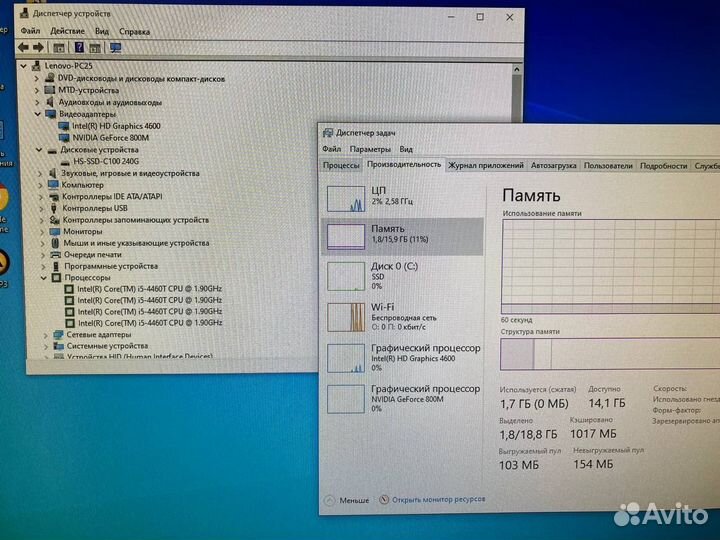Click the Очереди печати printer icon

[x=55, y=254]
